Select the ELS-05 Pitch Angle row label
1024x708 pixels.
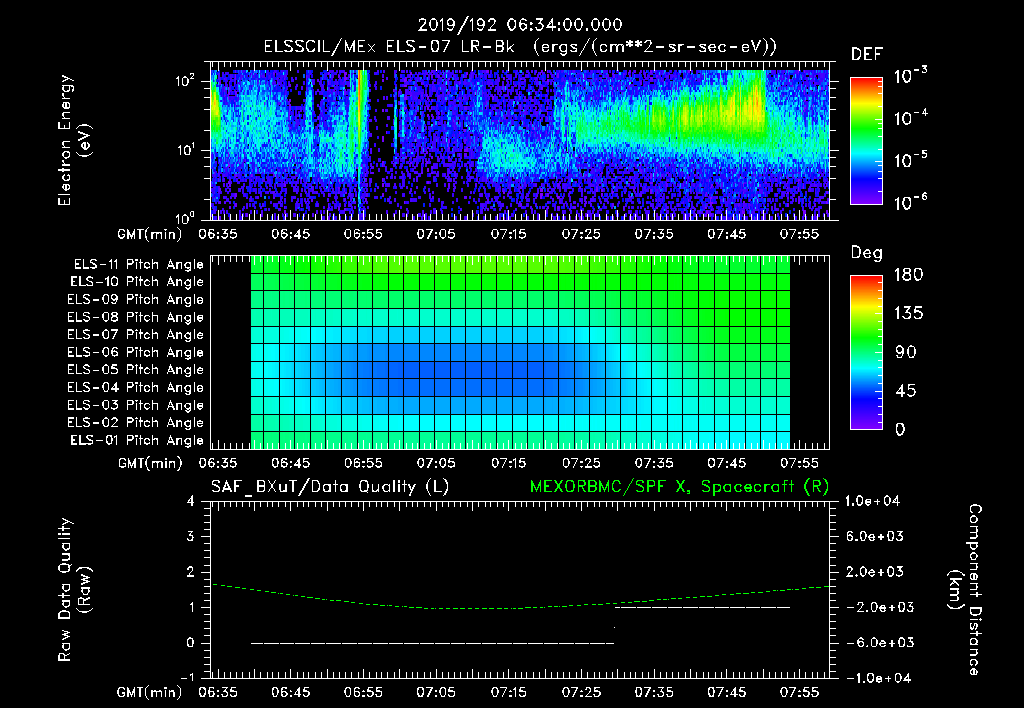[136, 370]
